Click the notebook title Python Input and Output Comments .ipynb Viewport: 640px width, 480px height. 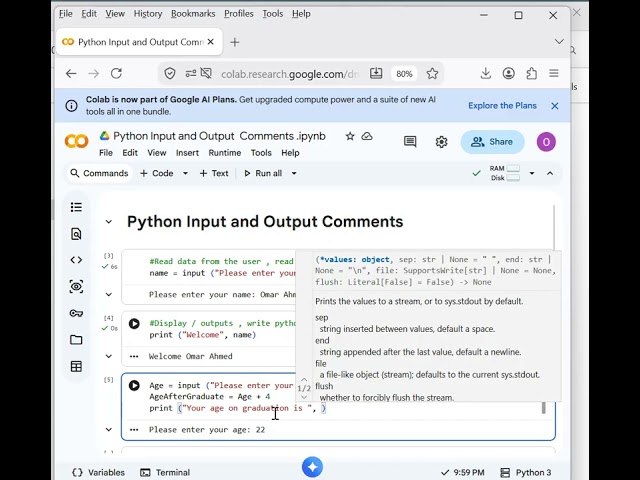220,136
